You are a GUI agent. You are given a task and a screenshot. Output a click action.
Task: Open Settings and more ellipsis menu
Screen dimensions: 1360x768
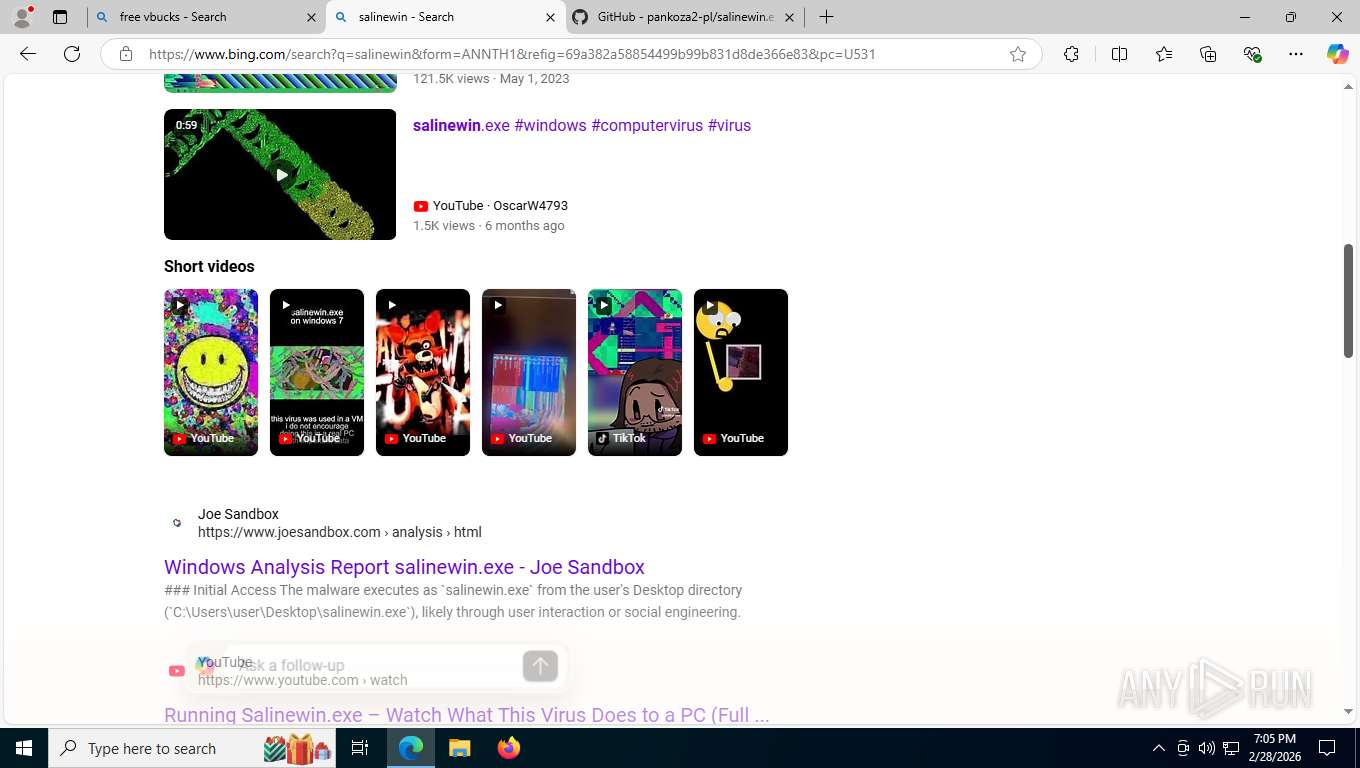[1296, 54]
